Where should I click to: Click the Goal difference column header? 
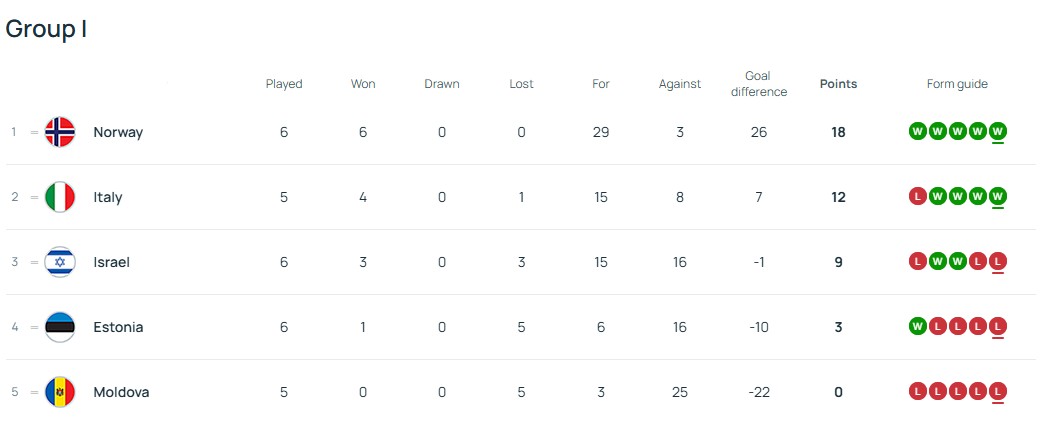759,84
